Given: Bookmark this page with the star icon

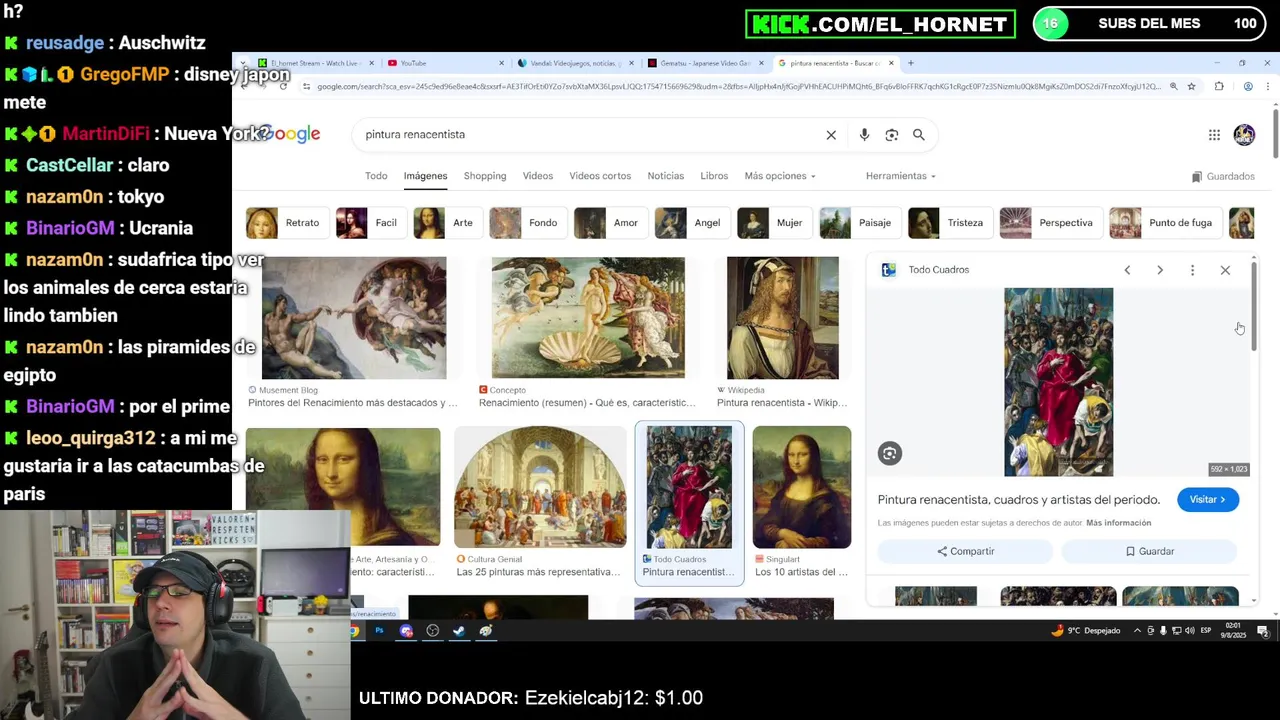Looking at the screenshot, I should [1191, 87].
